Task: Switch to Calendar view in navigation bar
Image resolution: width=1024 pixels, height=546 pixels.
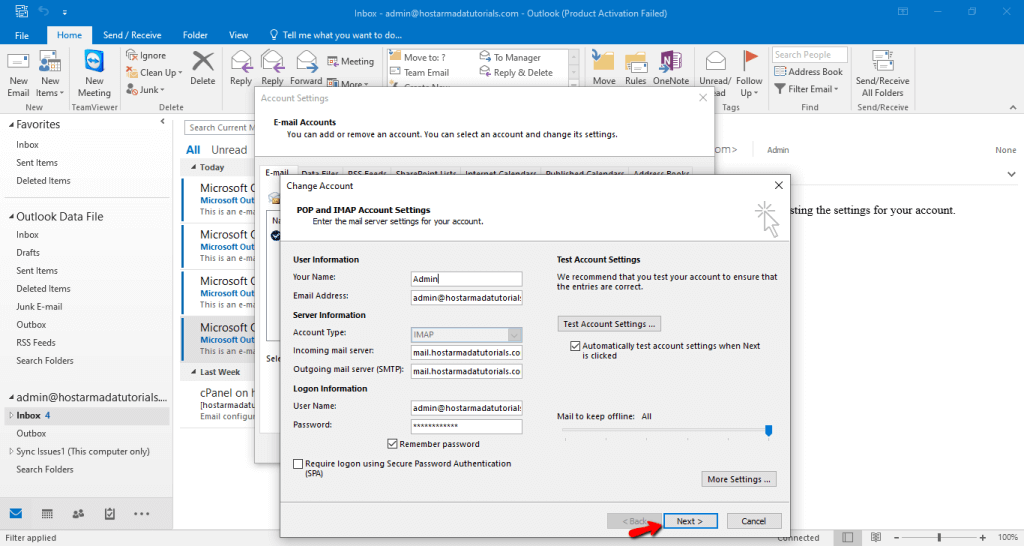Action: [x=47, y=514]
